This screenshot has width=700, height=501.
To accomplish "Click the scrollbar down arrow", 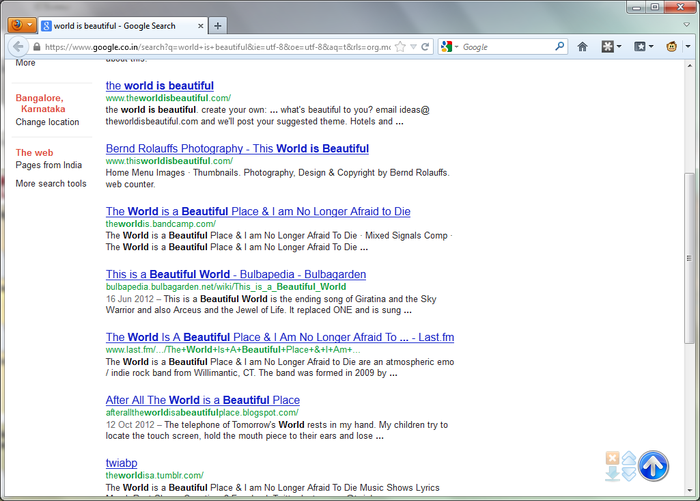I will (689, 490).
